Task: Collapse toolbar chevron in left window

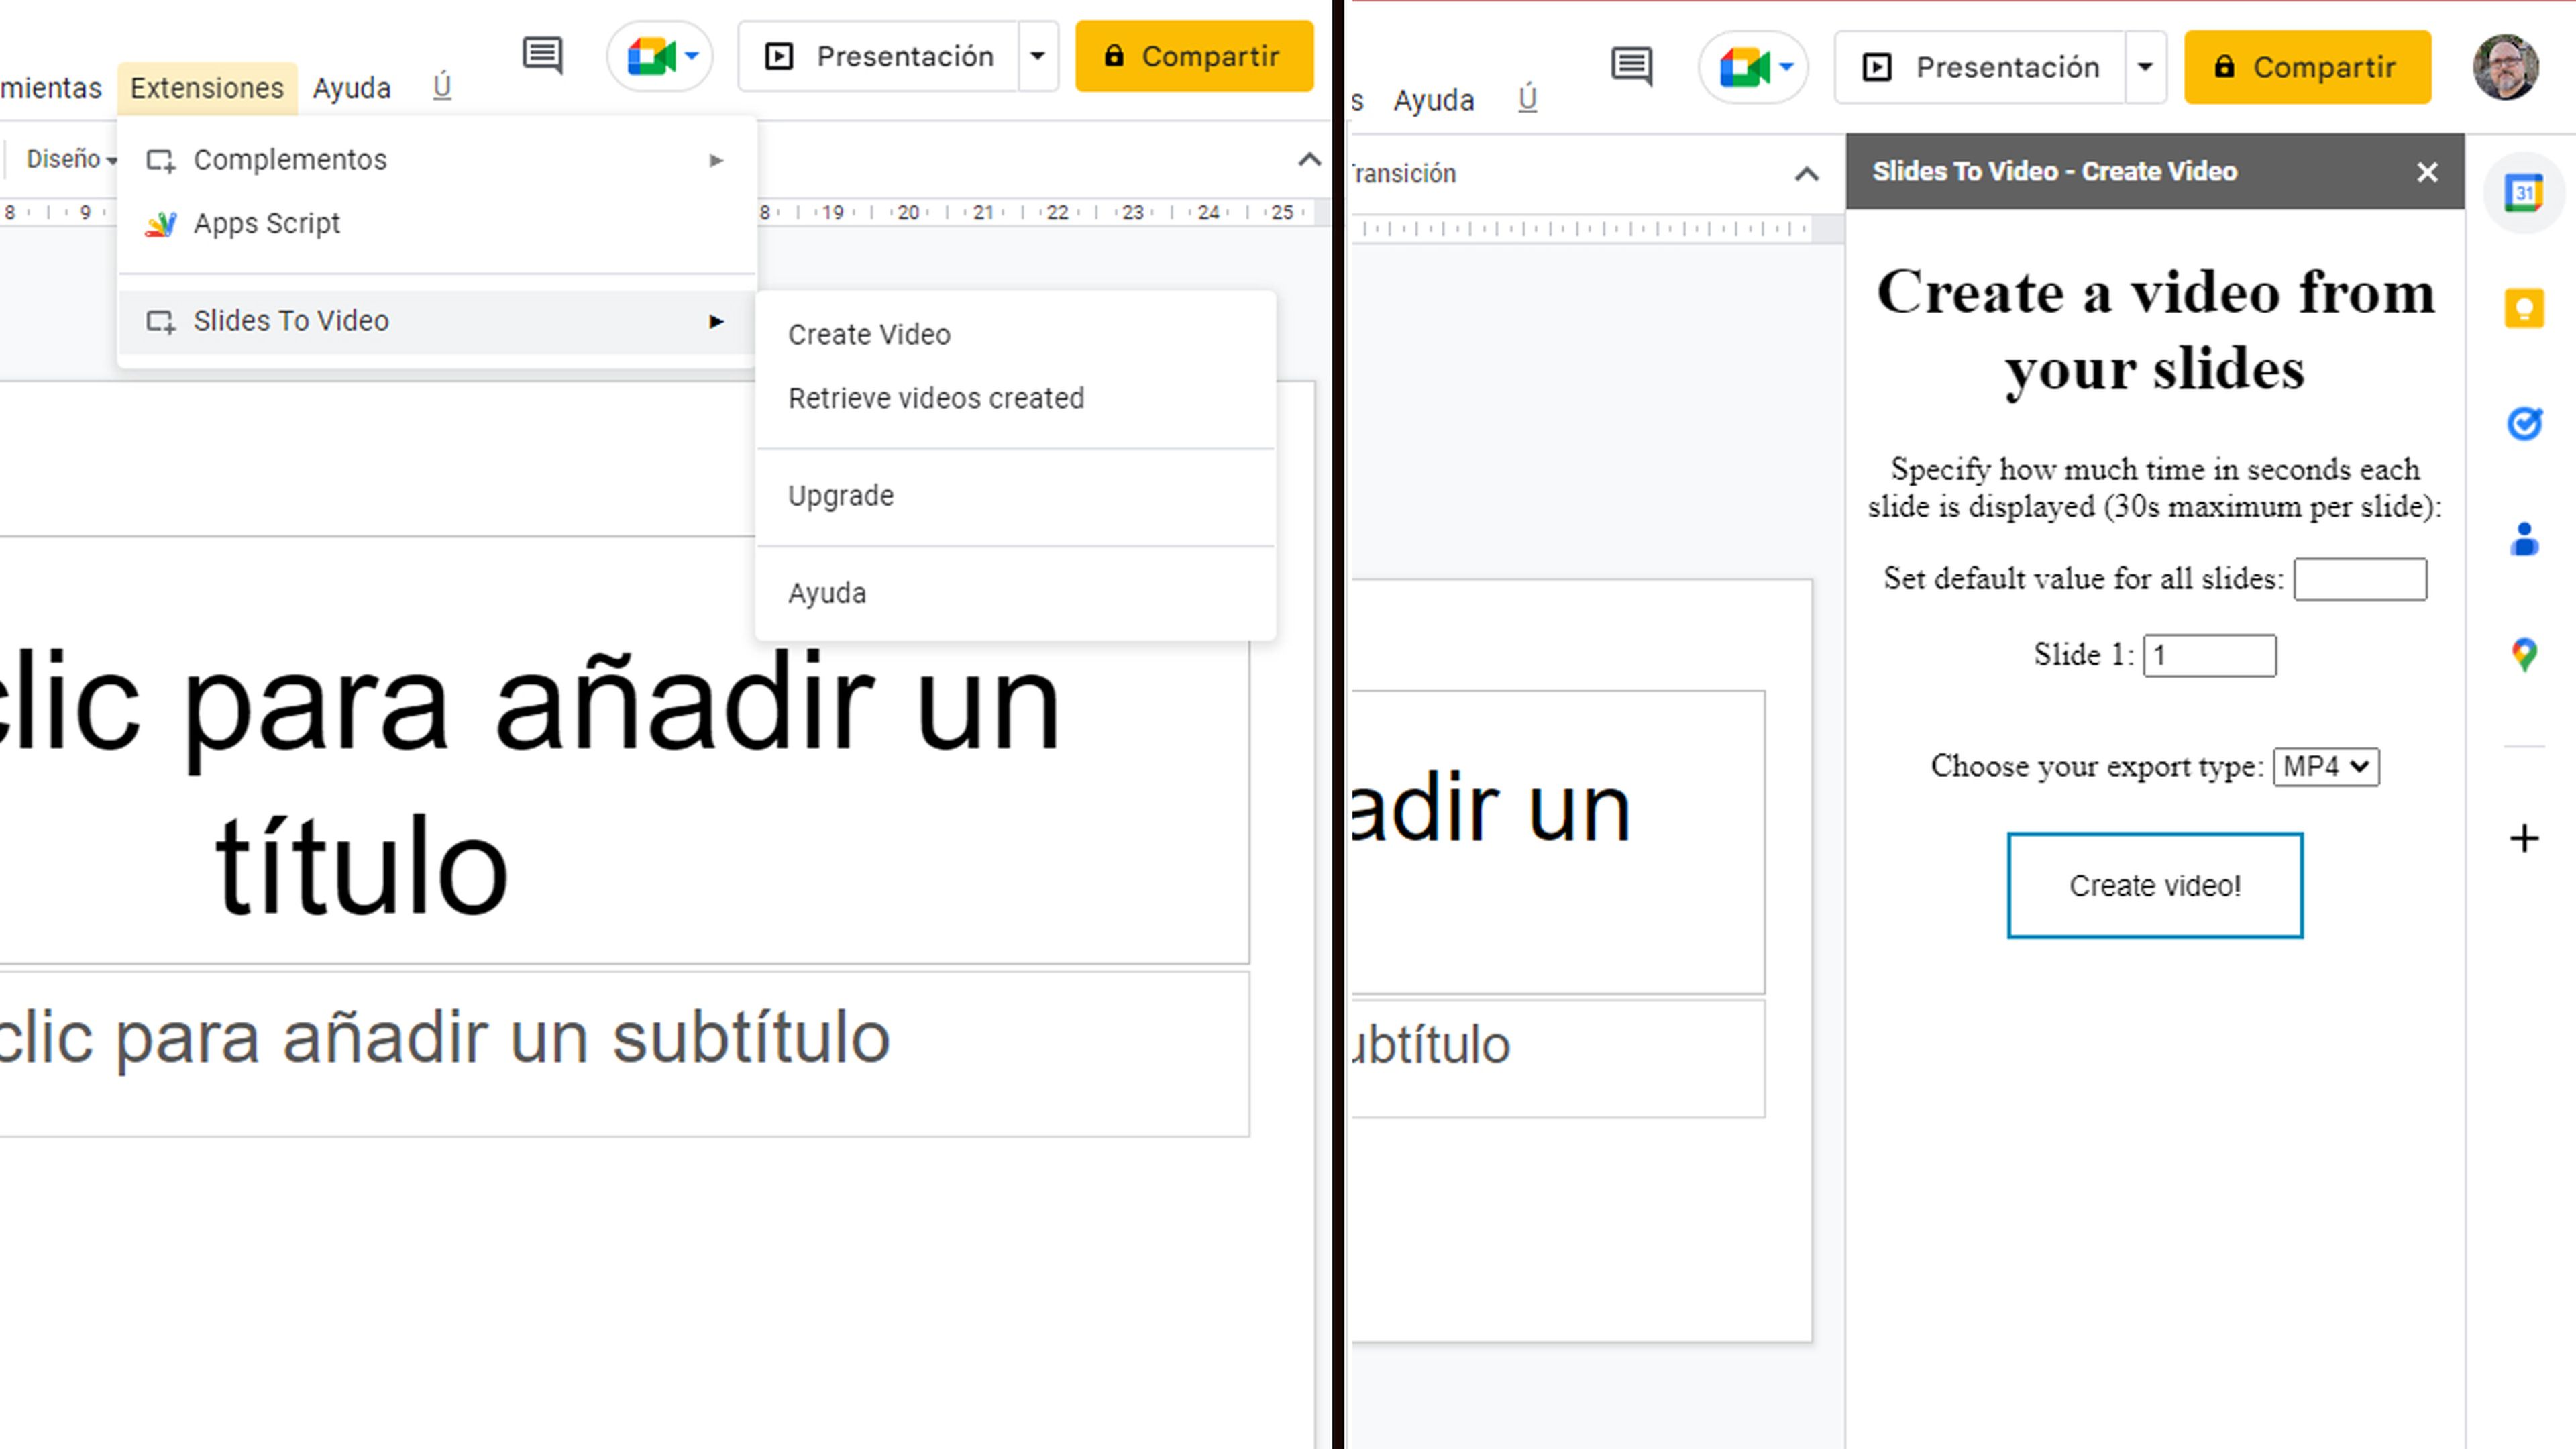Action: pyautogui.click(x=1309, y=159)
